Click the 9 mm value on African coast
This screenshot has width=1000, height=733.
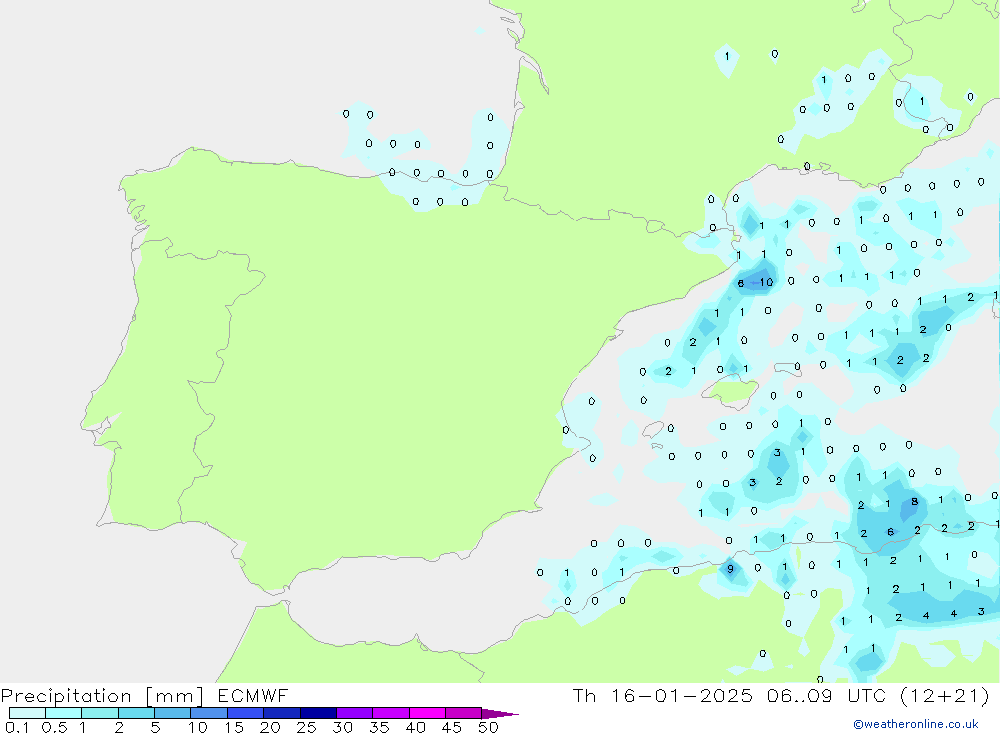730,569
